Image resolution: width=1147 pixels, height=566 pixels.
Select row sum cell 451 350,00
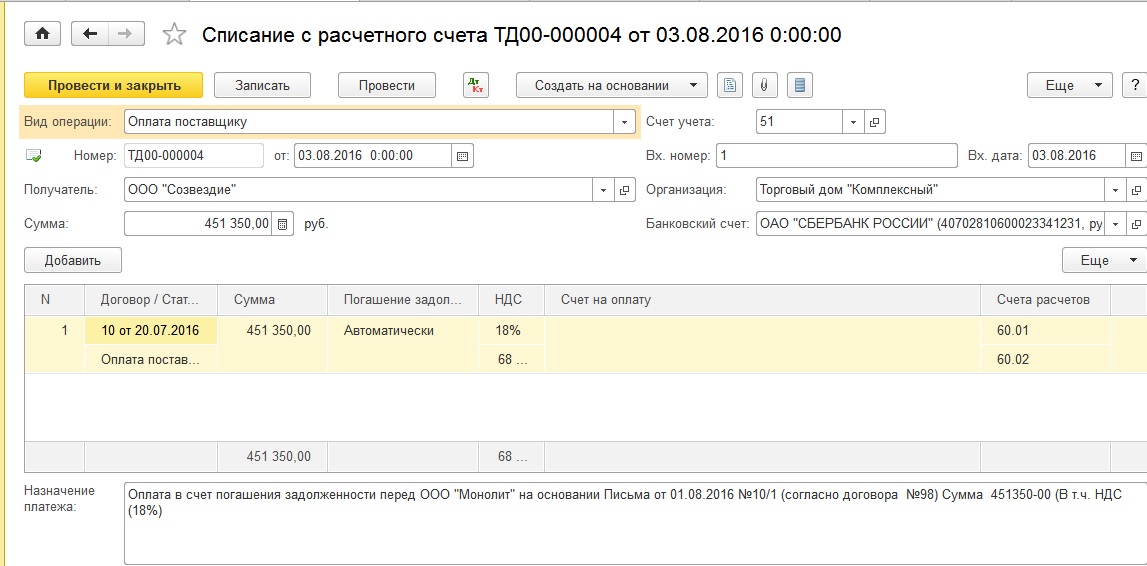tap(272, 331)
